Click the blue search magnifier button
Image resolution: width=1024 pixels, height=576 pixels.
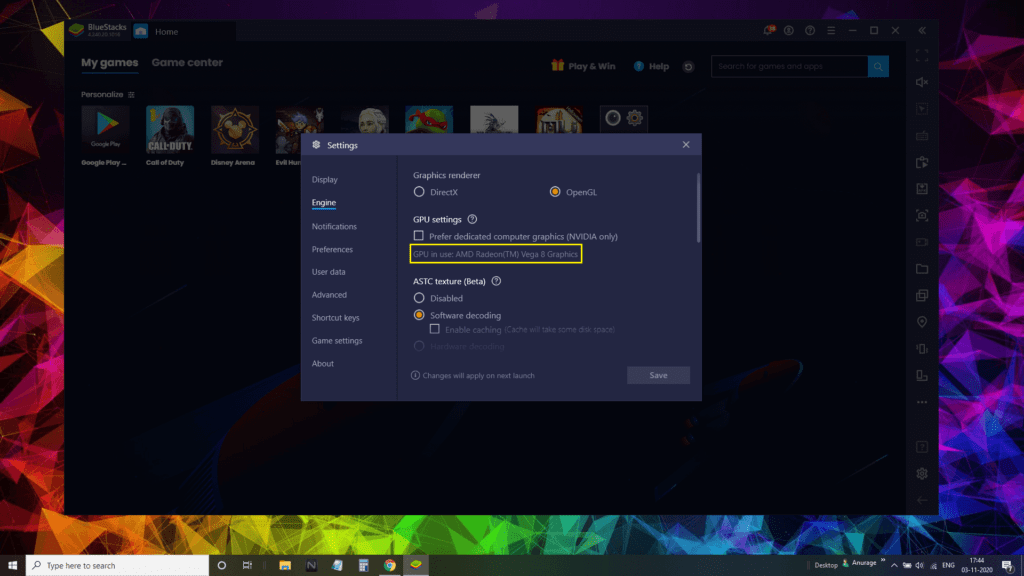pyautogui.click(x=878, y=66)
